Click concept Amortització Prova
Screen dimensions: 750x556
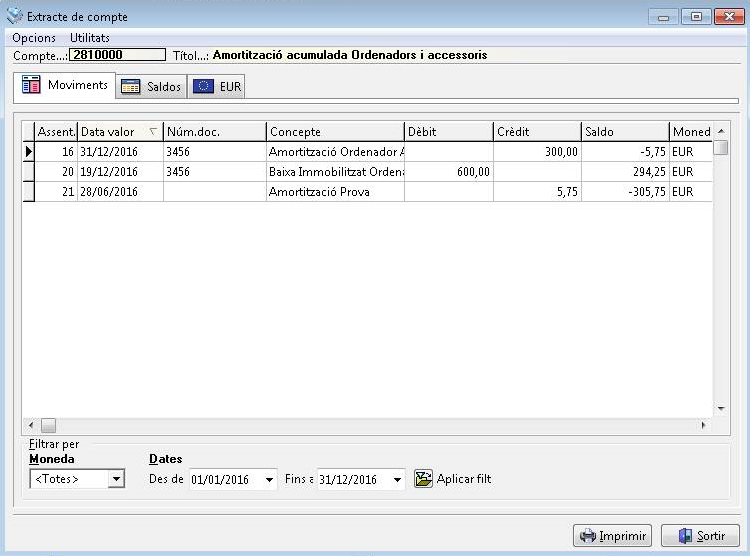coord(335,192)
